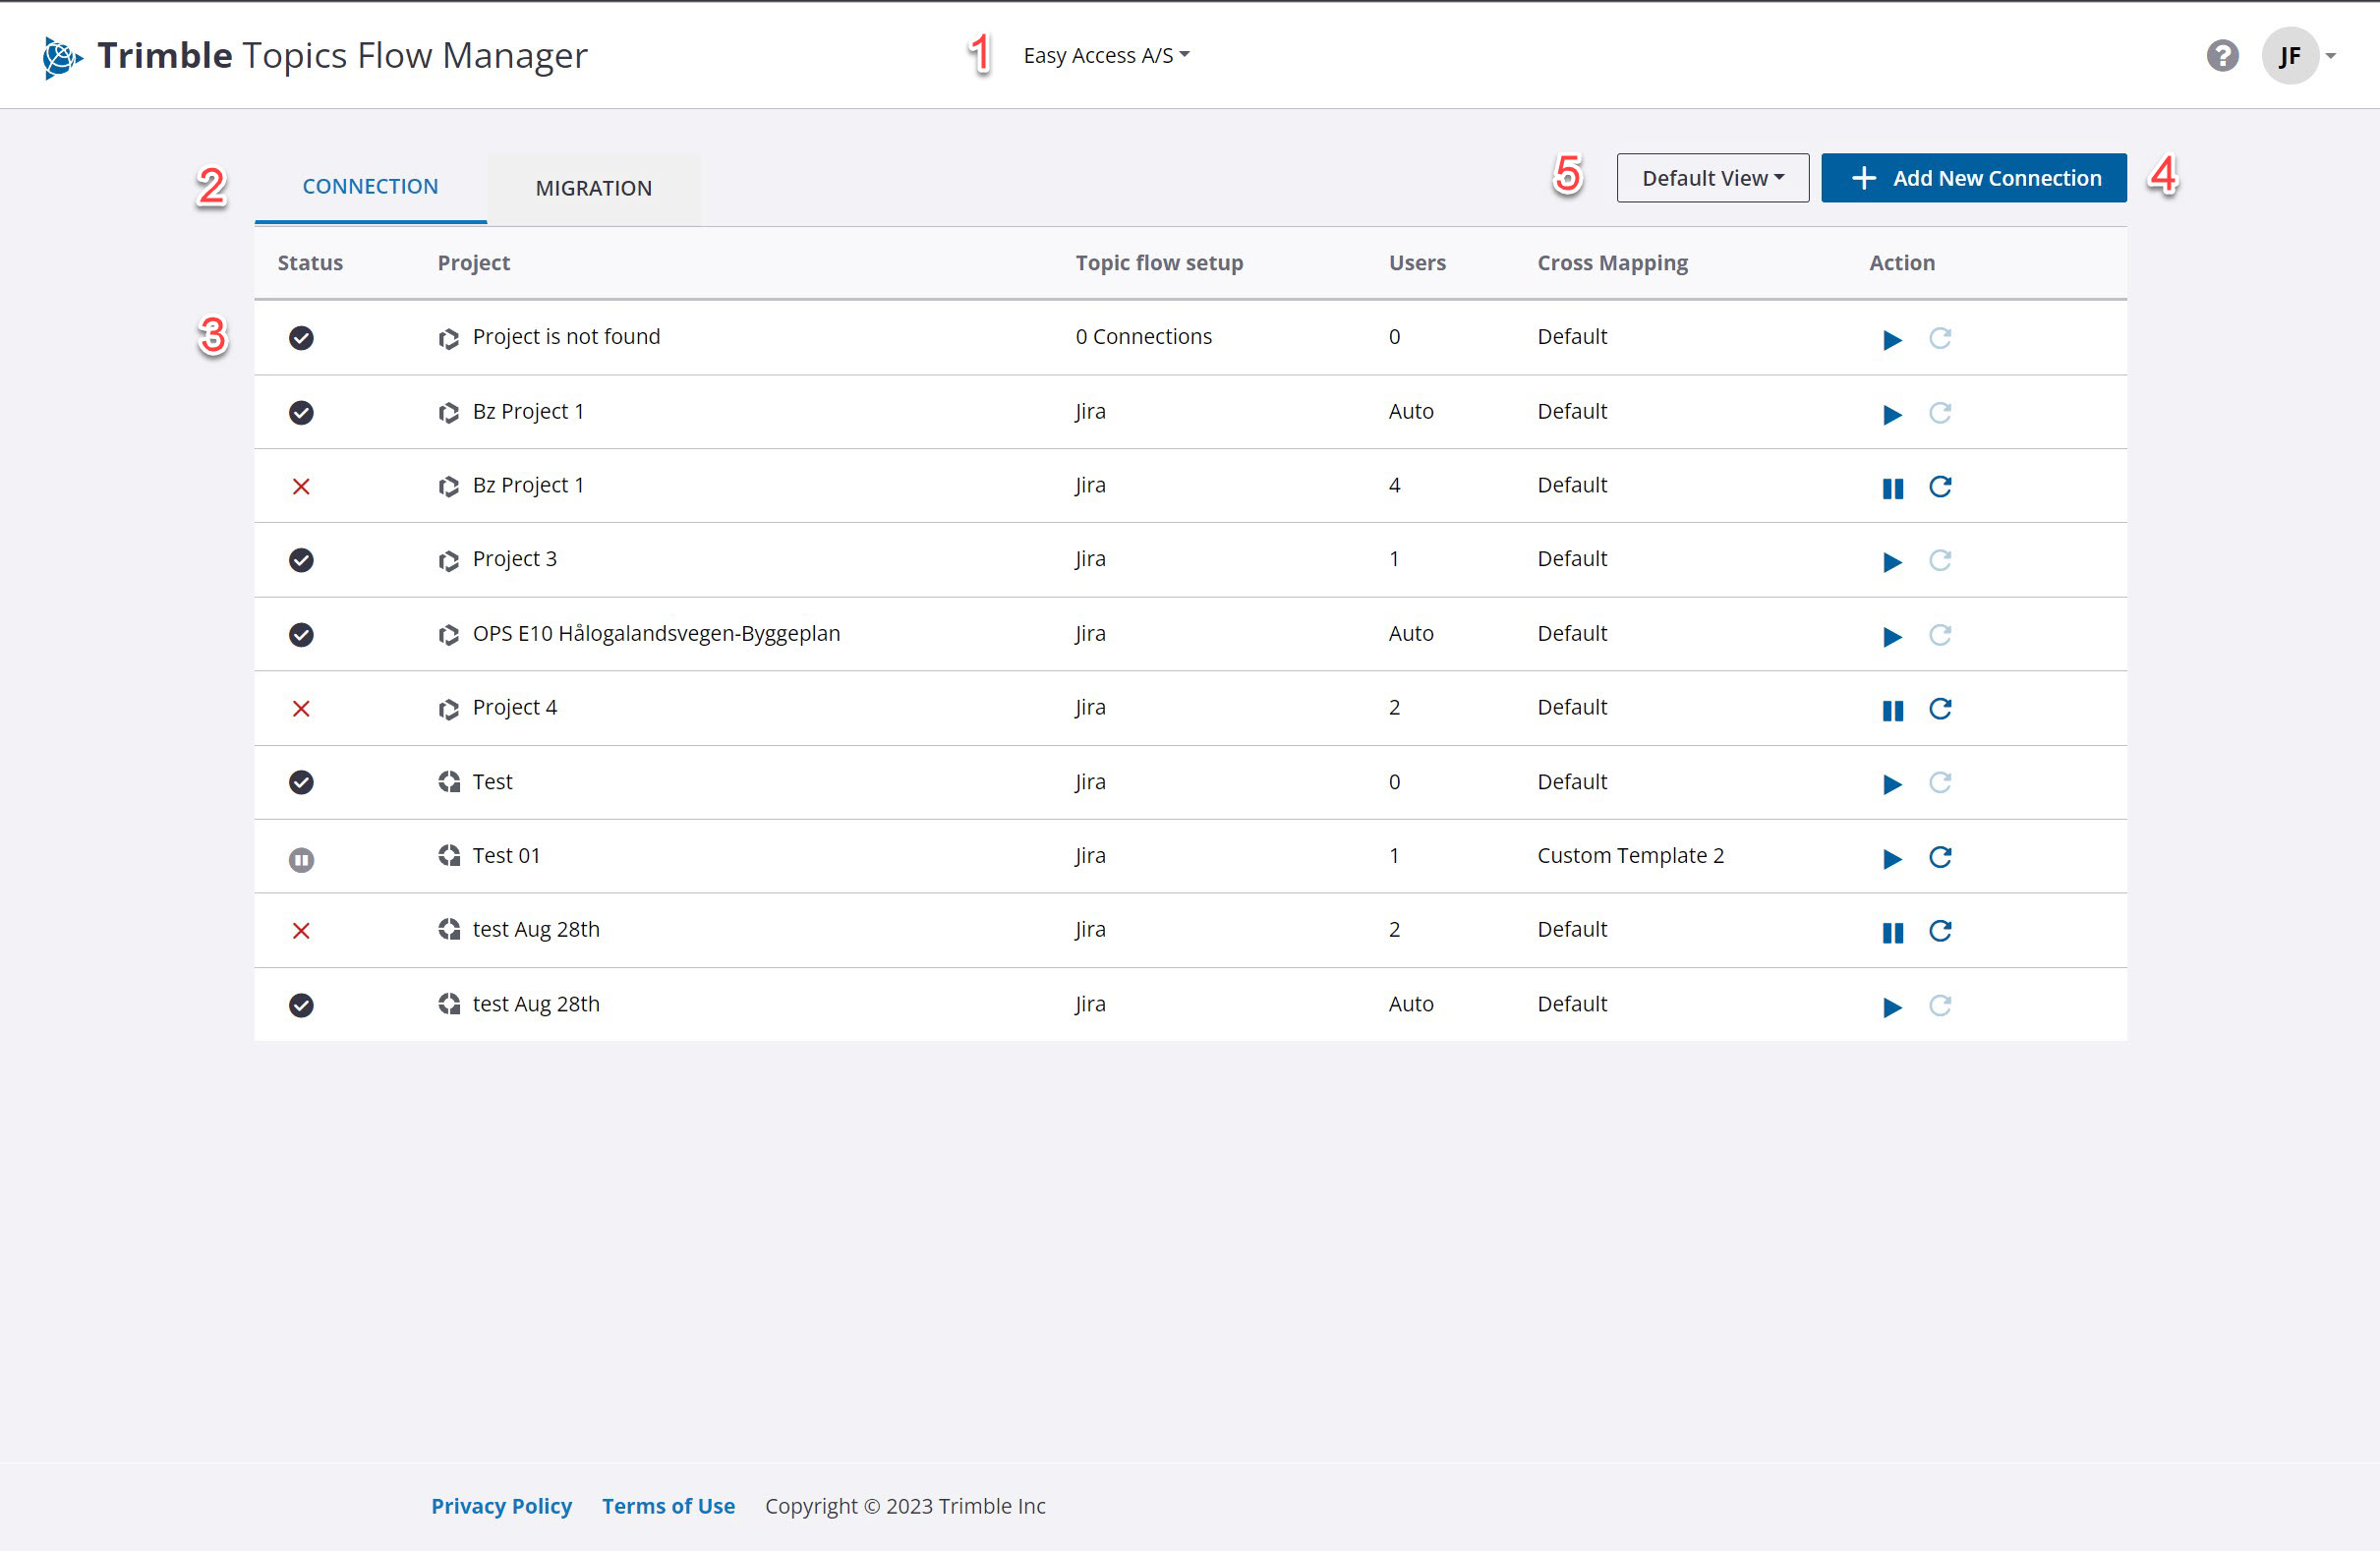Click refresh icon for Project 4
2380x1551 pixels.
pyautogui.click(x=1940, y=709)
